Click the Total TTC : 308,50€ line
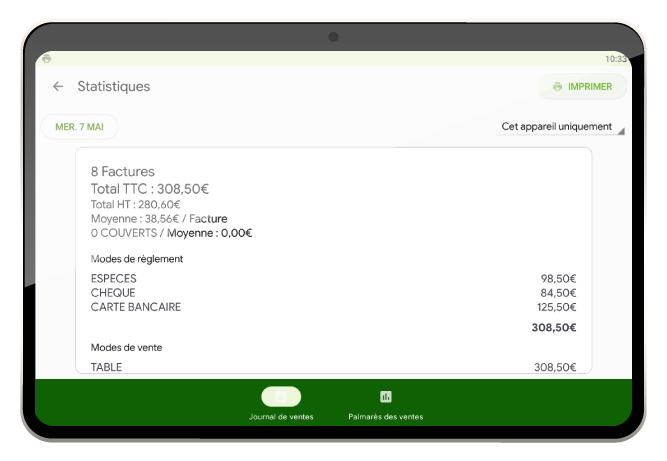 pos(150,189)
